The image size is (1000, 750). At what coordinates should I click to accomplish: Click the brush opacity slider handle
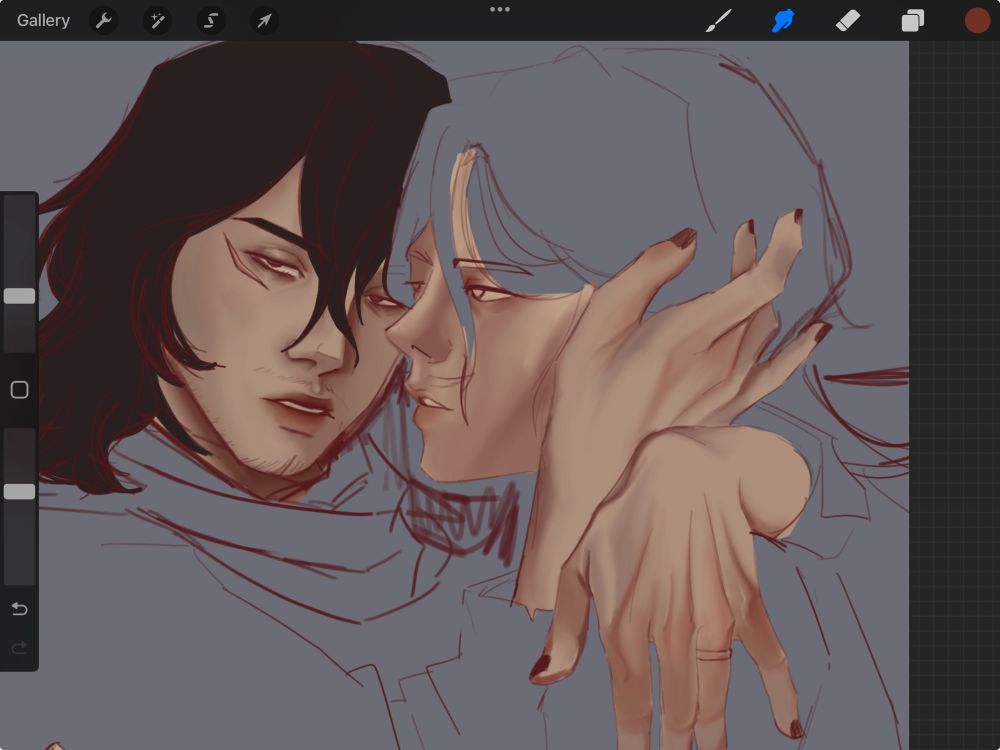[19, 491]
